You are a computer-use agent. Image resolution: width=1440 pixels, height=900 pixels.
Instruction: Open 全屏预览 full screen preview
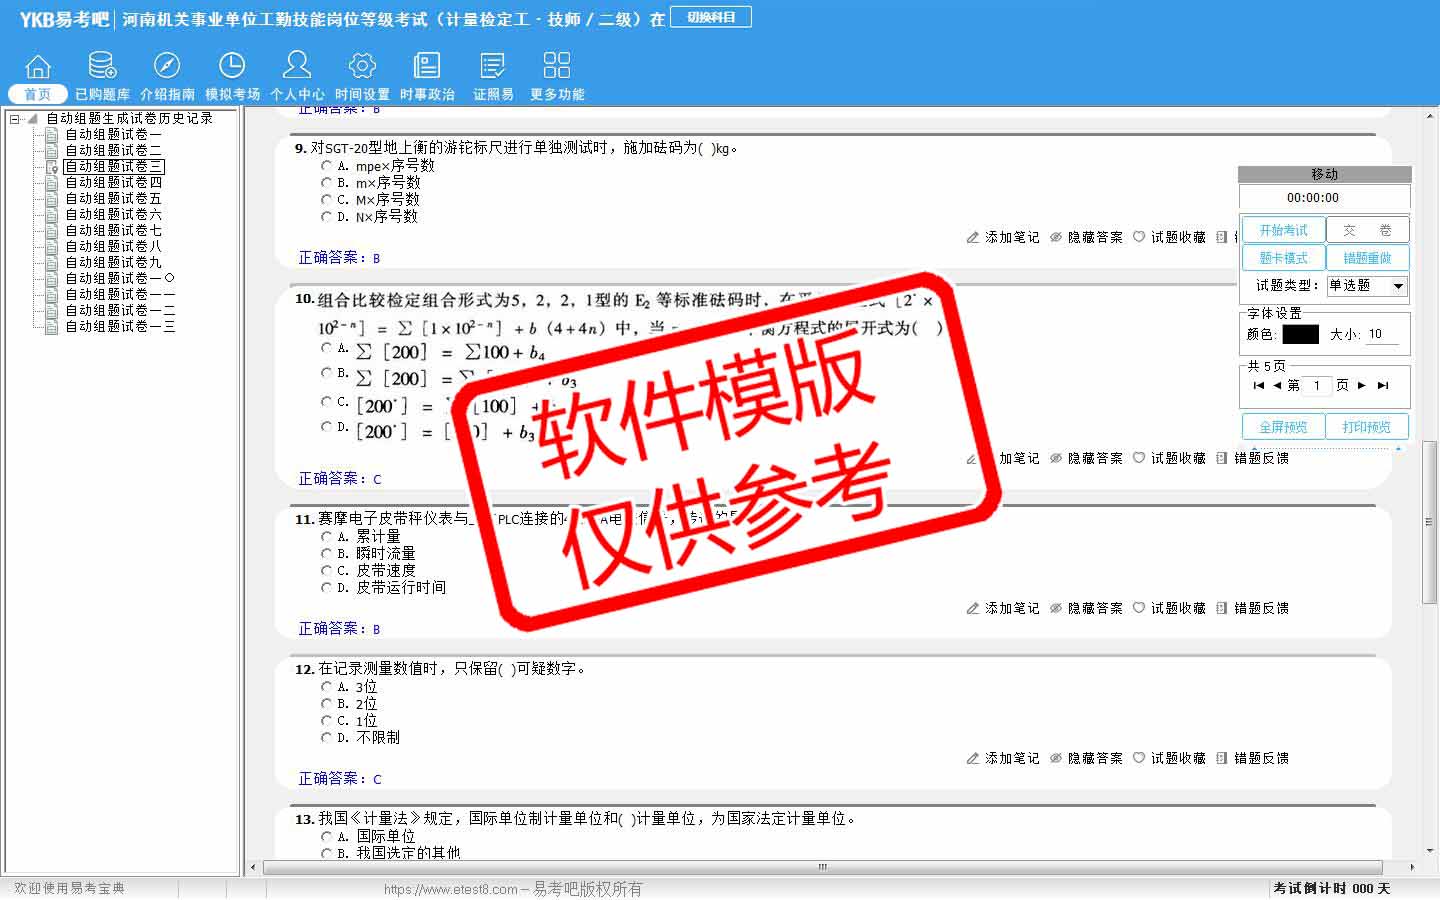tap(1283, 427)
